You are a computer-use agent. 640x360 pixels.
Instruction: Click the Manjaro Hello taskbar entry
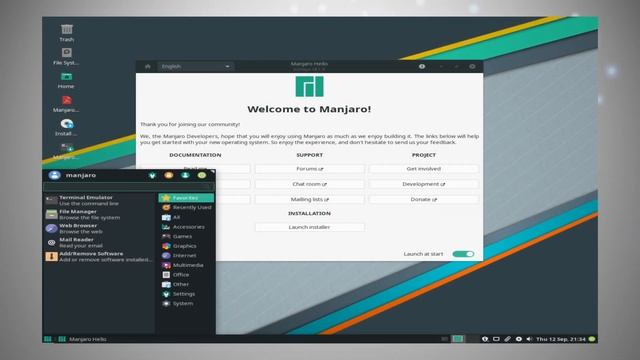(x=82, y=339)
